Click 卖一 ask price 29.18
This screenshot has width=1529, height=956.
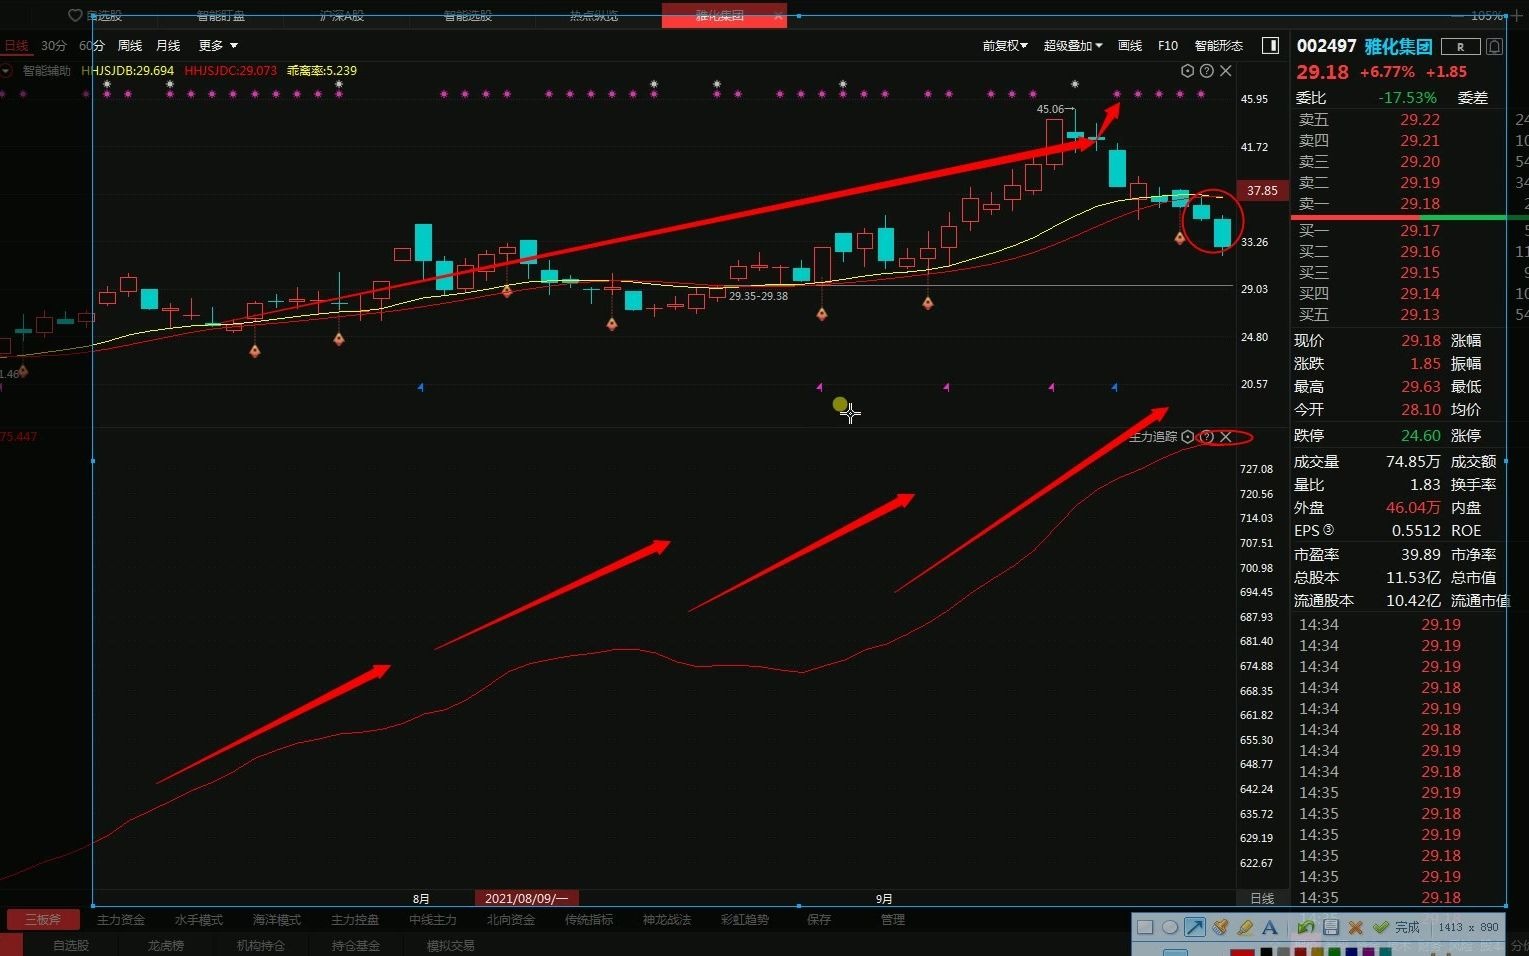[x=1420, y=203]
